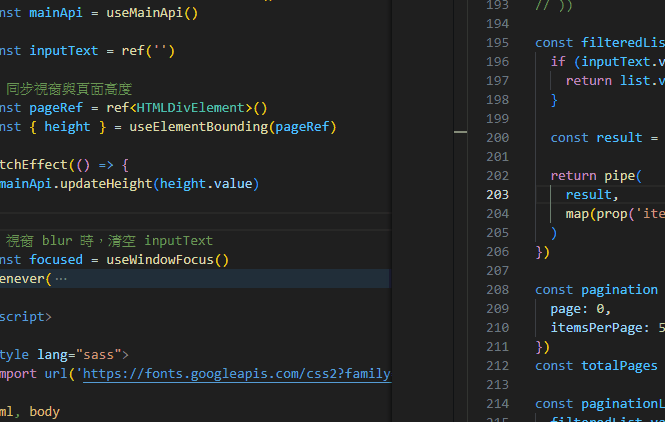Click the overview ruler marker beside the left editor
Image resolution: width=665 pixels, height=422 pixels.
coord(460,131)
